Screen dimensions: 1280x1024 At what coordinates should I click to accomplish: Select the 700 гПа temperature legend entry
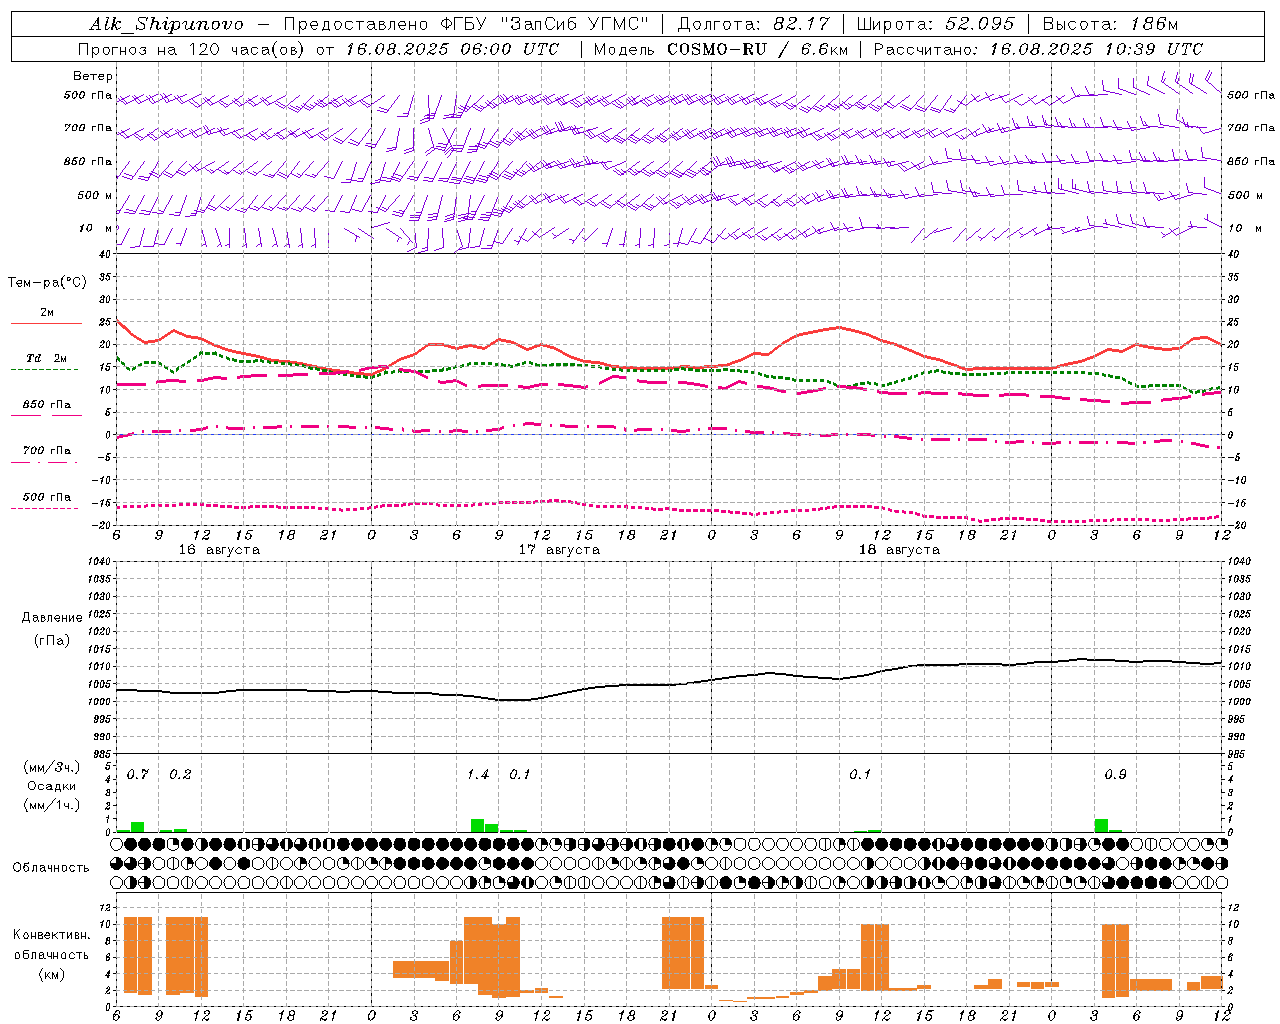pos(47,451)
